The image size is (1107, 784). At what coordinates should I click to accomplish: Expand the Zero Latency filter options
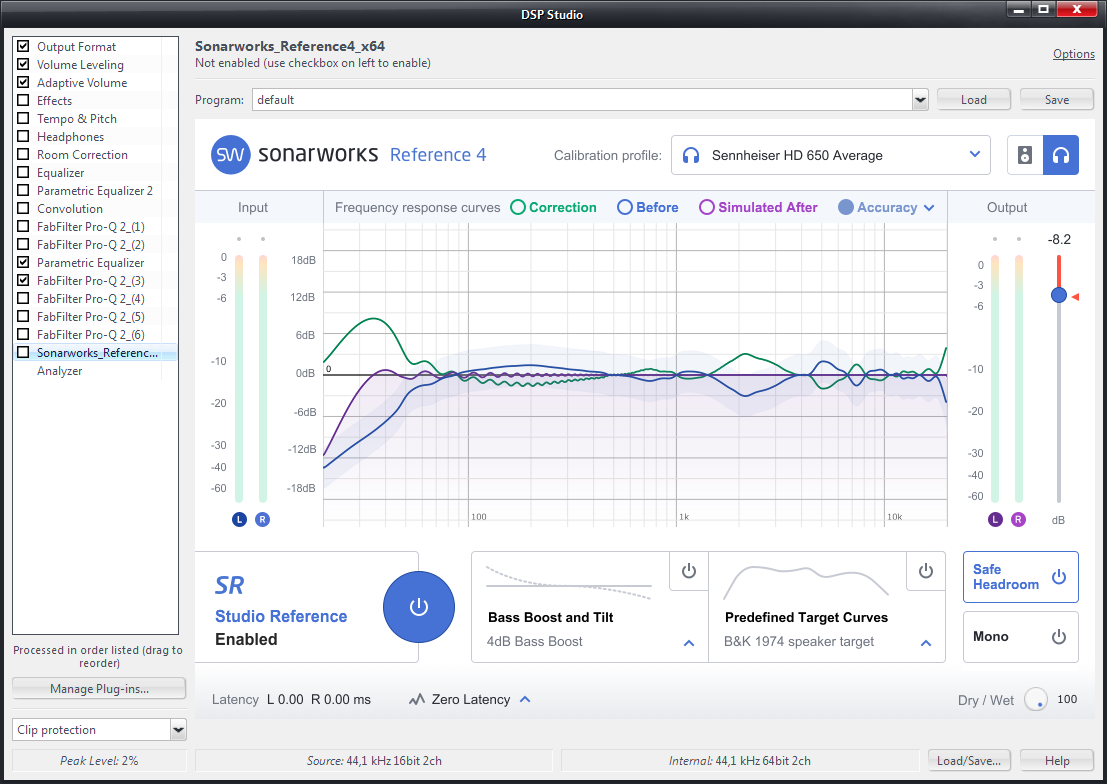525,699
